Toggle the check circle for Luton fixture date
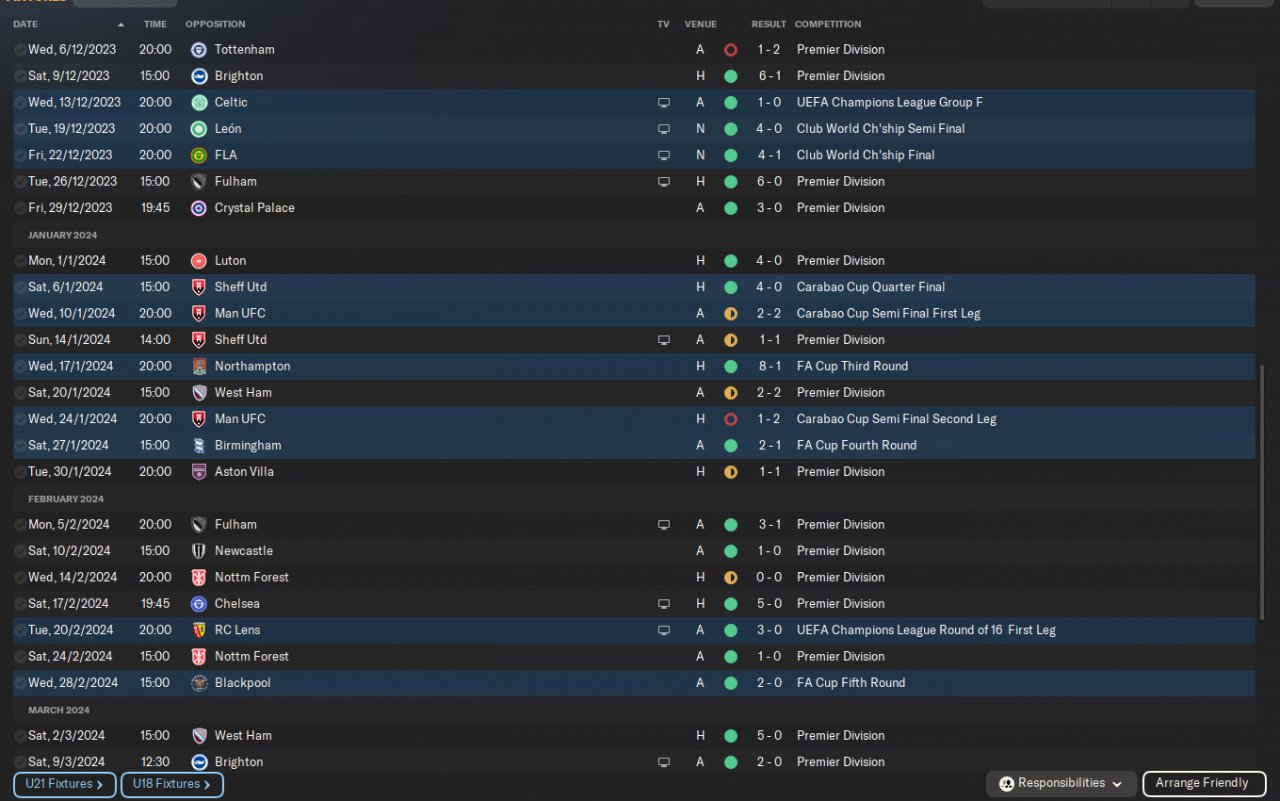This screenshot has width=1280, height=801. pos(20,261)
